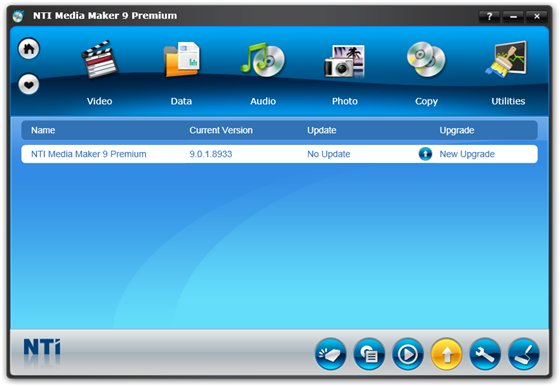This screenshot has width=560, height=386.
Task: Click the New Upgrade link
Action: point(467,154)
